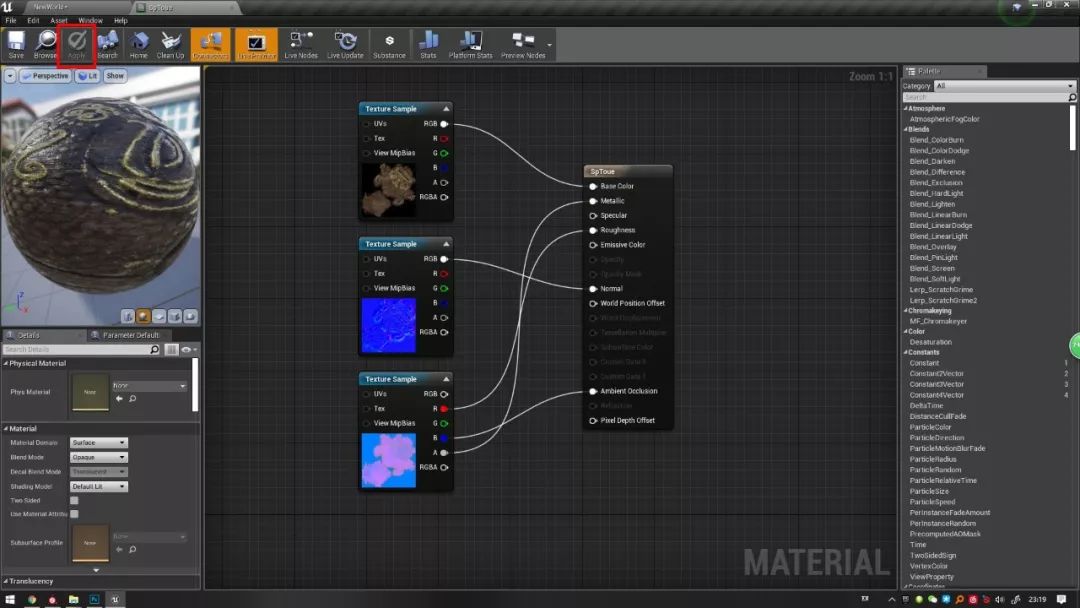The height and width of the screenshot is (608, 1080).
Task: Click the Phys Material None swatch
Action: tap(91, 394)
